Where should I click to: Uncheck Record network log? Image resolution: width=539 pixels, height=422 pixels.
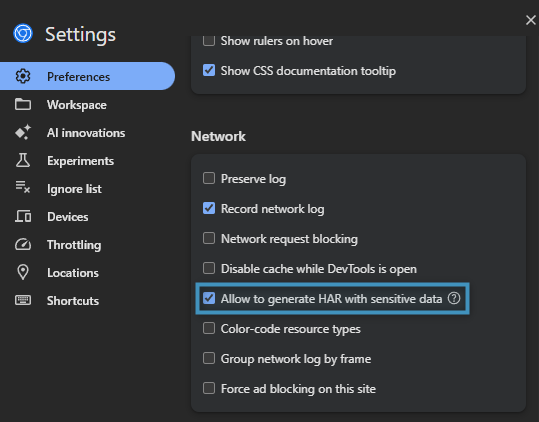(209, 208)
